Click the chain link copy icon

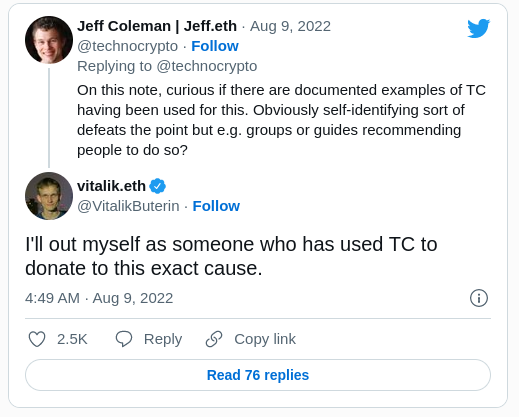coord(214,339)
